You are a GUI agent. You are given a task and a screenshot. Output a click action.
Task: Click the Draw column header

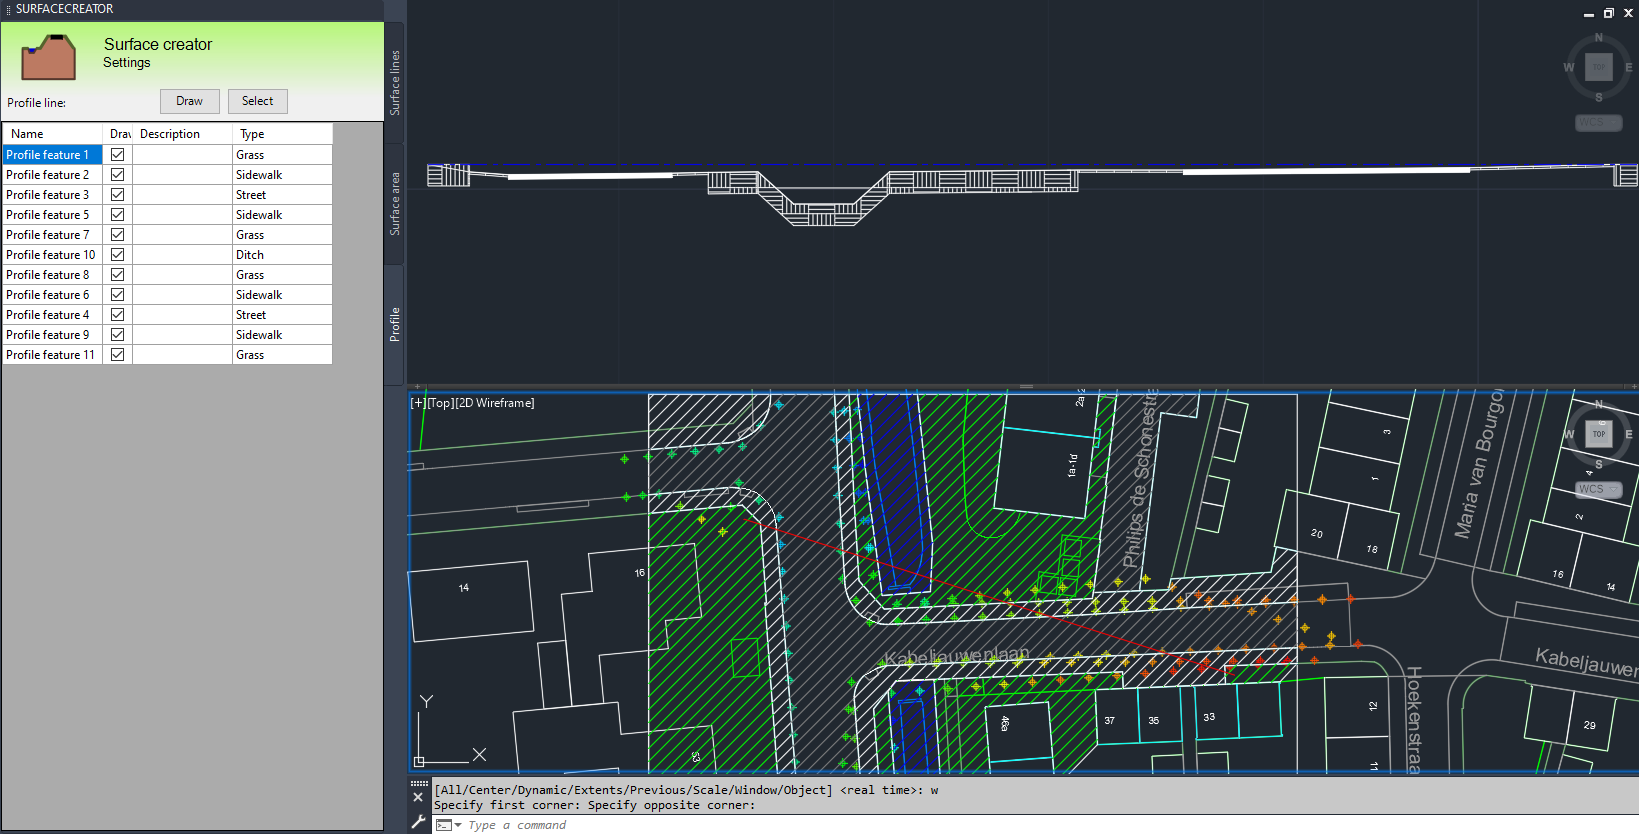[118, 134]
